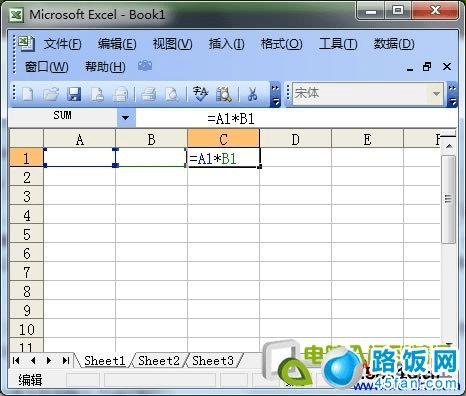The width and height of the screenshot is (466, 396).
Task: Open the Name Box dropdown arrow
Action: pyautogui.click(x=126, y=118)
